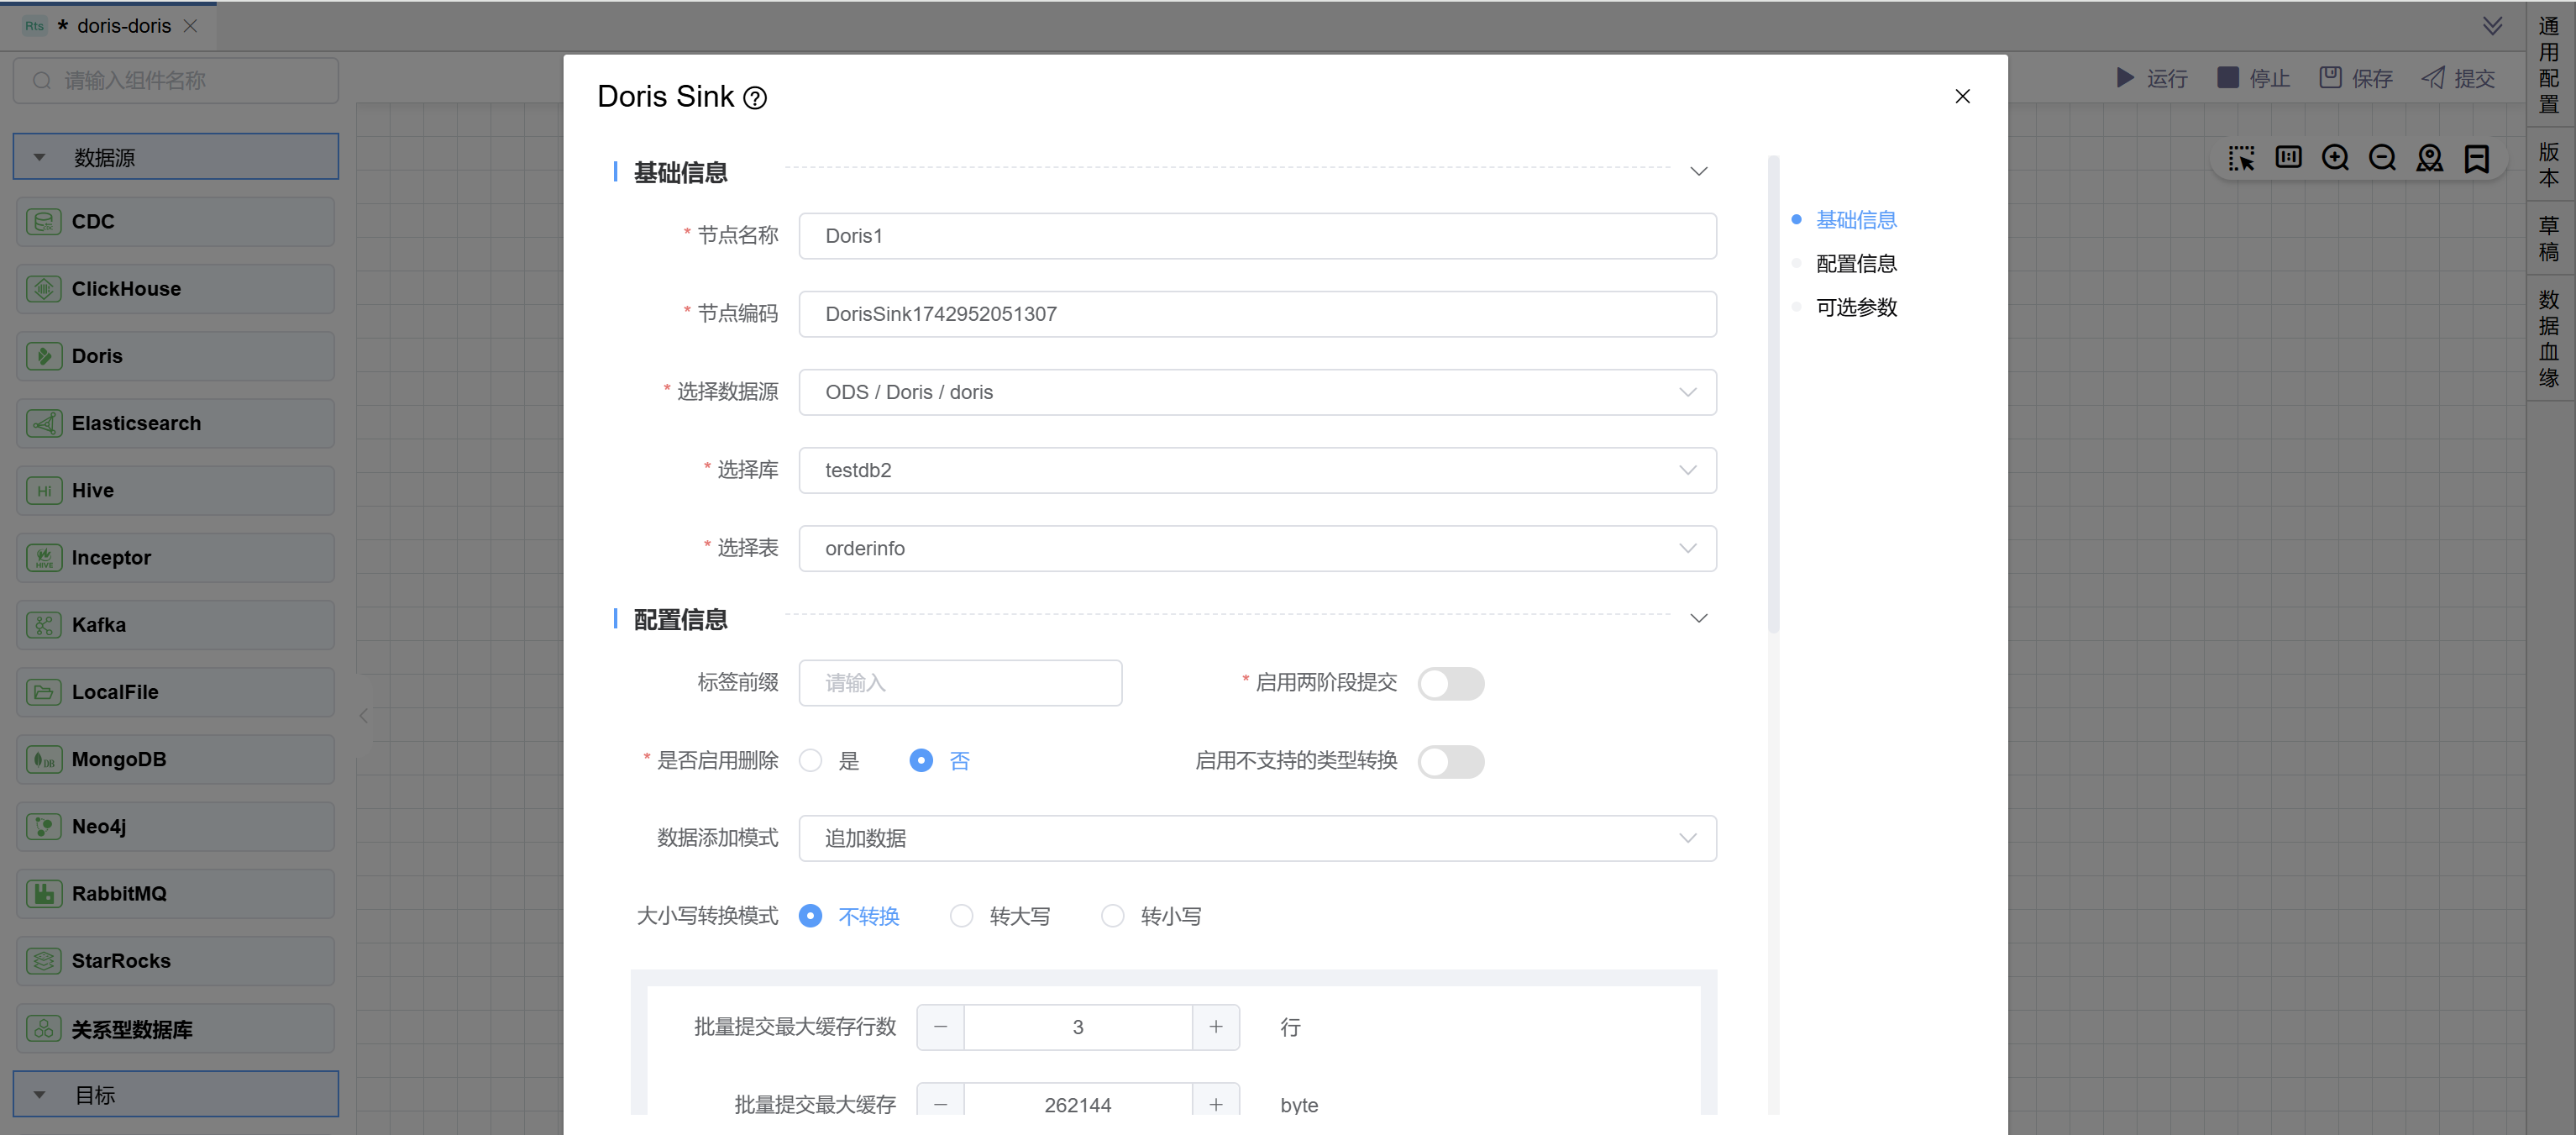The width and height of the screenshot is (2576, 1135).
Task: Open the 选择表 orderinfo dropdown
Action: (x=1257, y=548)
